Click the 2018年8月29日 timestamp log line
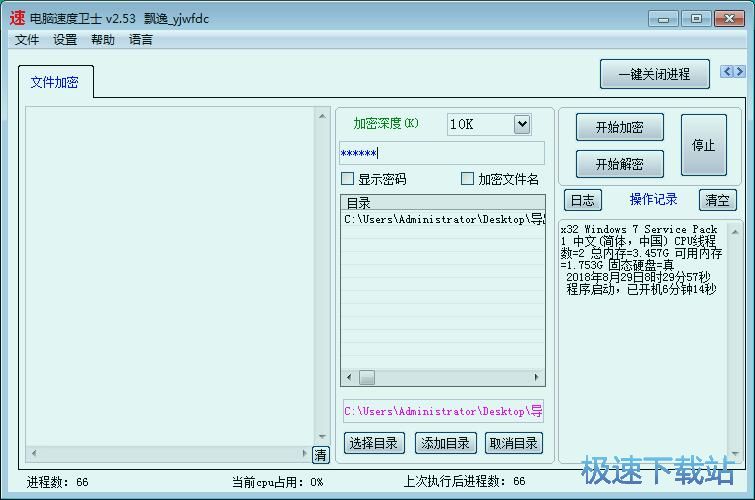Screen dimensions: 755x500 click(x=638, y=277)
